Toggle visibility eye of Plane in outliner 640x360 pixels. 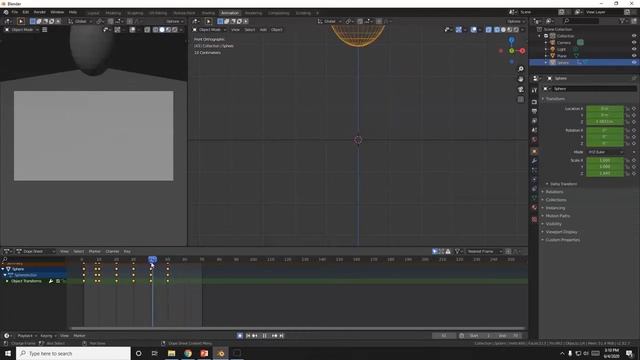634,56
